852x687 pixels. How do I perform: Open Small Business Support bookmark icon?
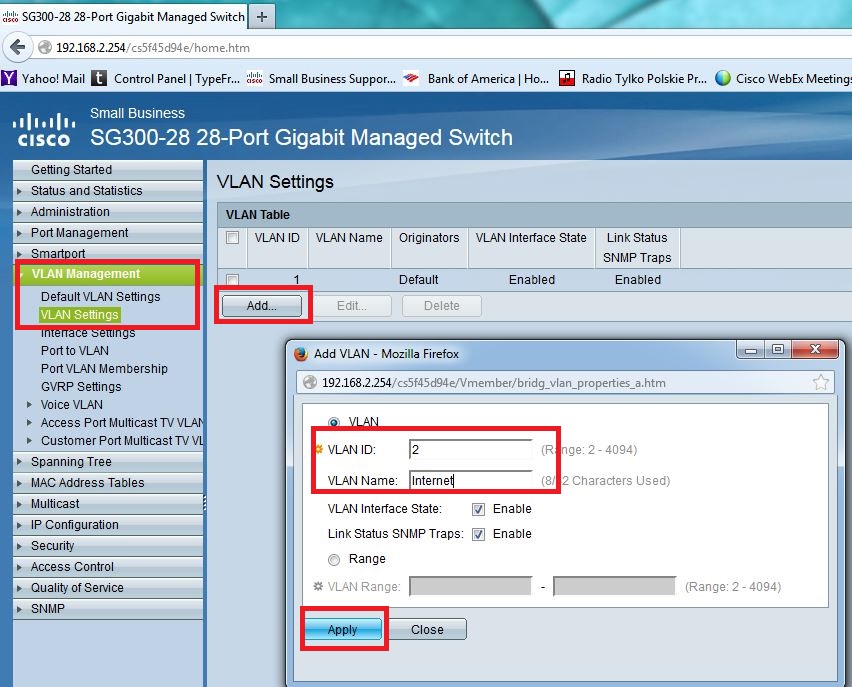254,78
